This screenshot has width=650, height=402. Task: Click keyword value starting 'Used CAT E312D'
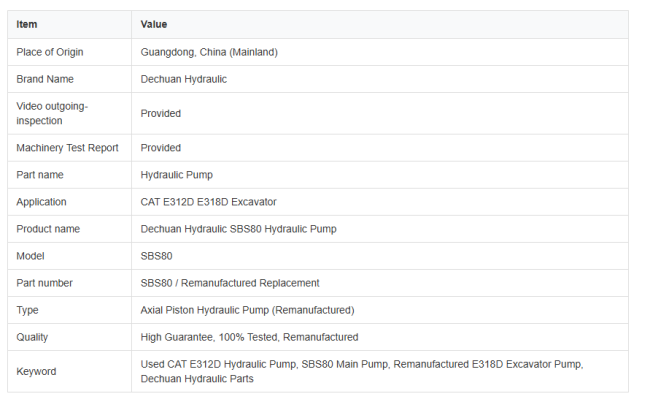tap(362, 371)
